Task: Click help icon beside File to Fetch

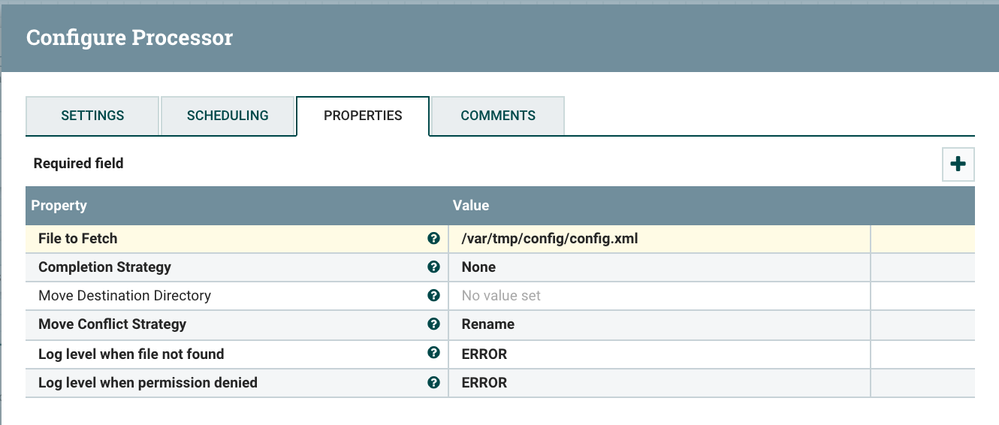Action: (x=434, y=238)
